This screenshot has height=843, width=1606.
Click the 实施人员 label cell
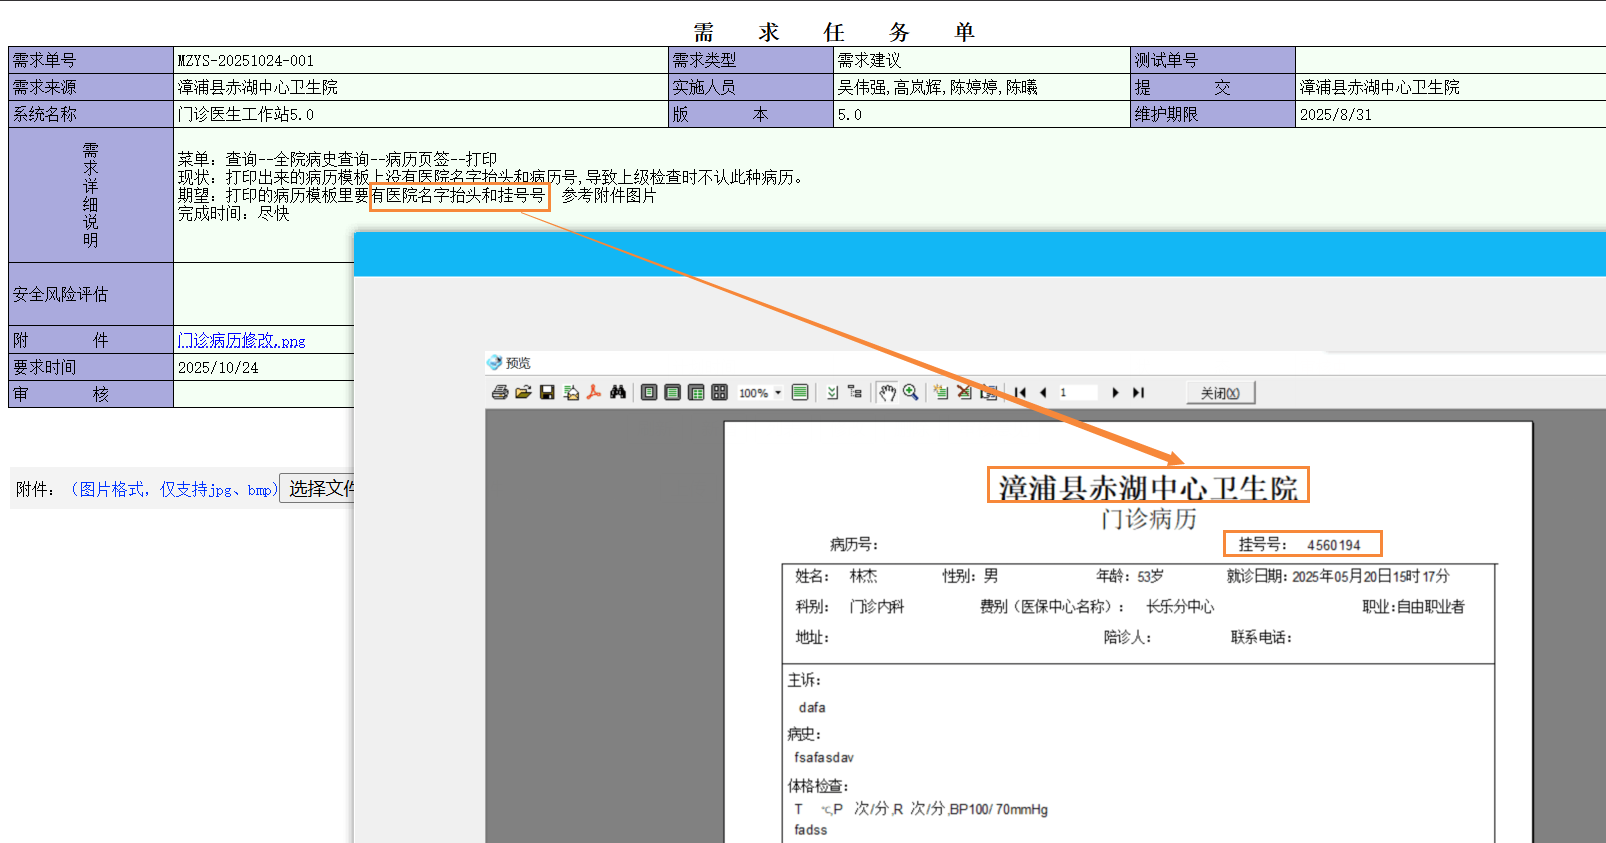pos(750,87)
